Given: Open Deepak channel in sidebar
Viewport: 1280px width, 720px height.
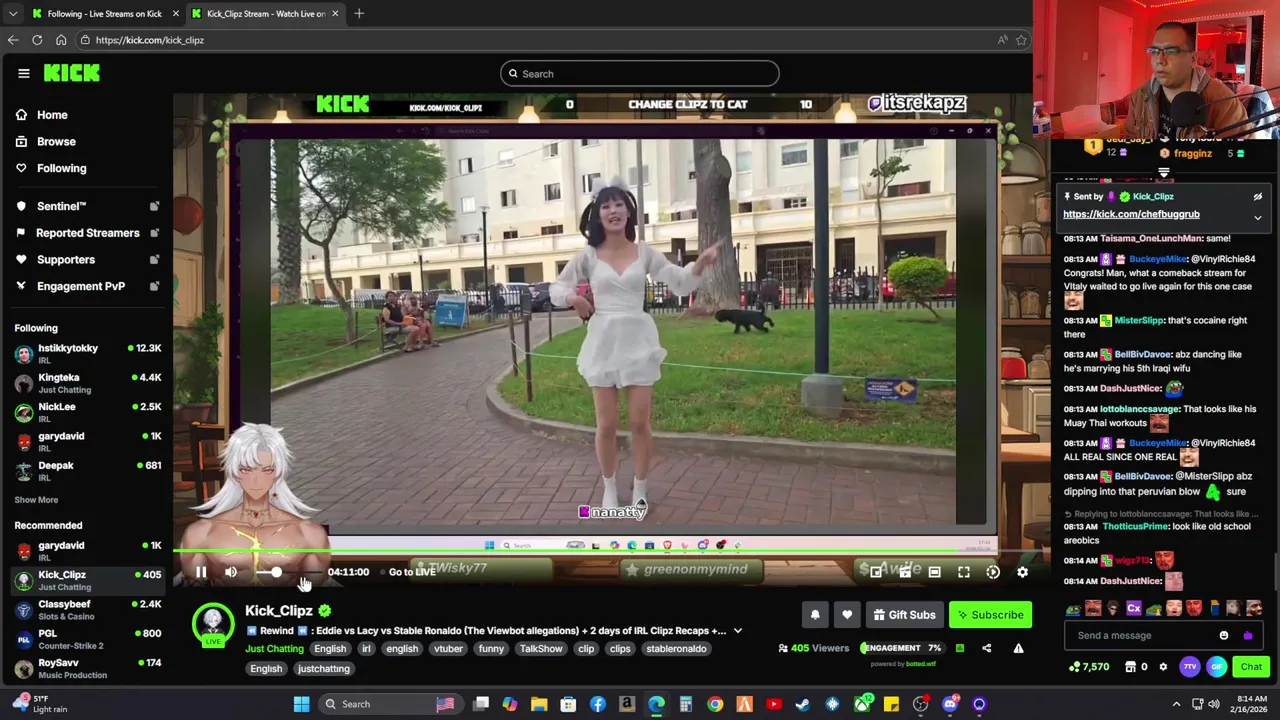Looking at the screenshot, I should [87, 471].
